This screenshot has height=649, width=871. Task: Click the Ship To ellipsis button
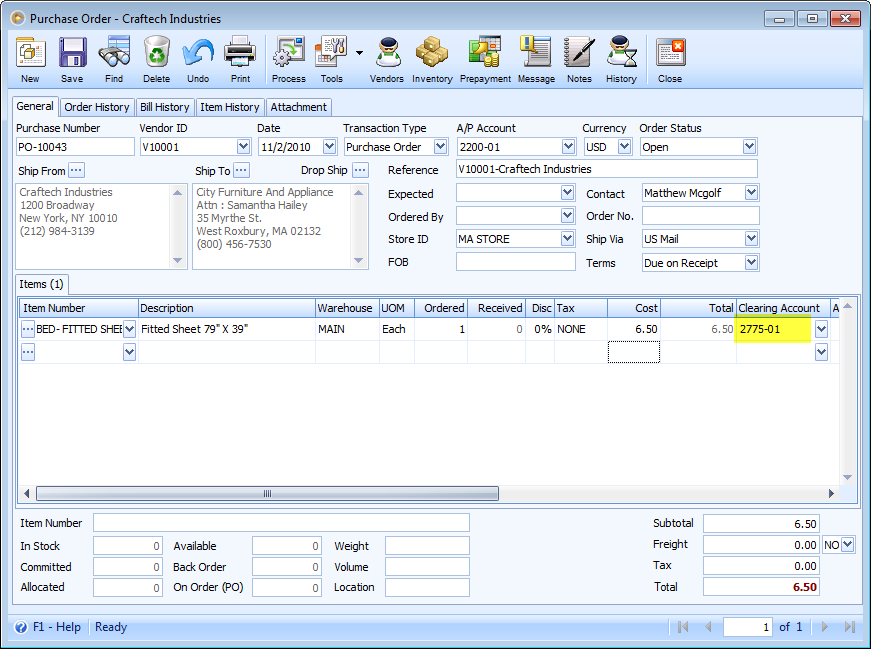pos(242,170)
